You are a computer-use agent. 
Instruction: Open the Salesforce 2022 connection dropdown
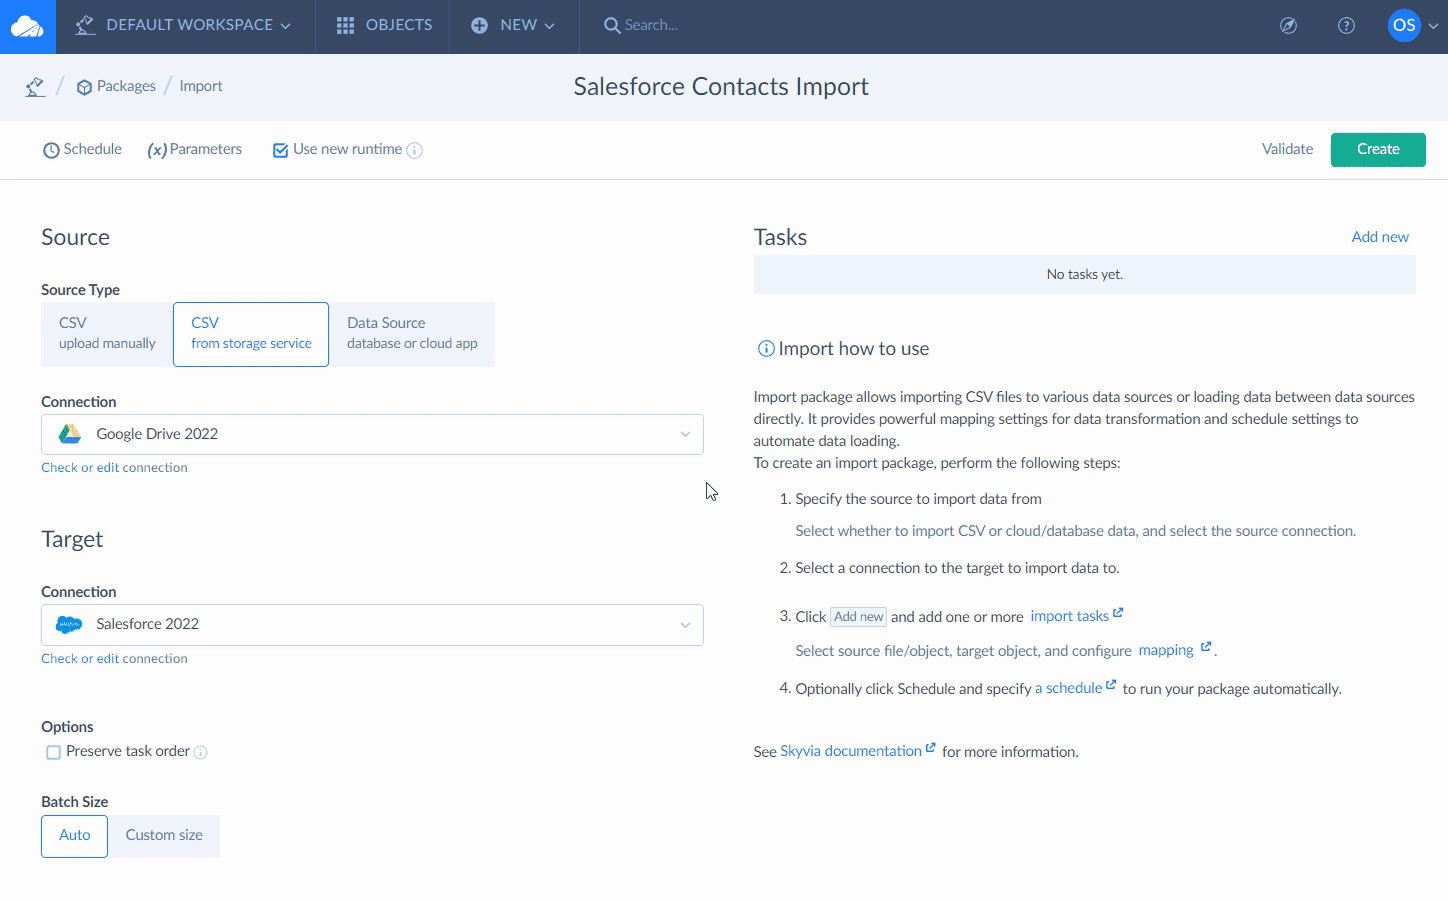tap(372, 624)
